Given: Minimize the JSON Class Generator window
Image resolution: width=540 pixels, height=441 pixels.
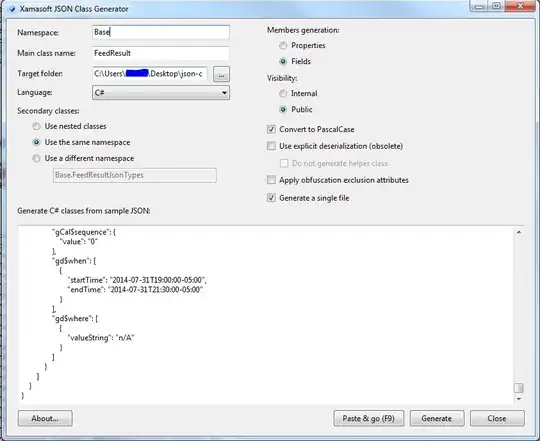Looking at the screenshot, I should coord(479,6).
